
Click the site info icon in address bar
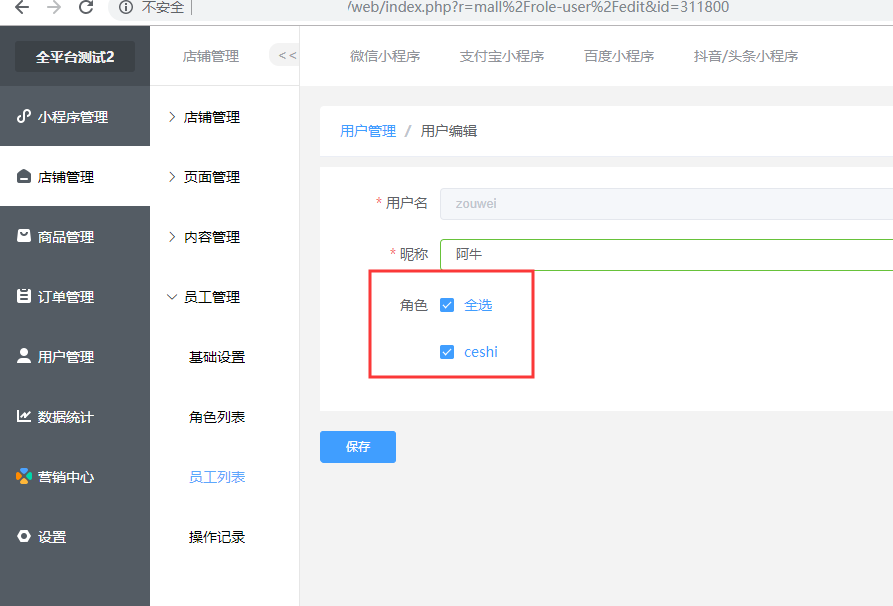point(126,7)
